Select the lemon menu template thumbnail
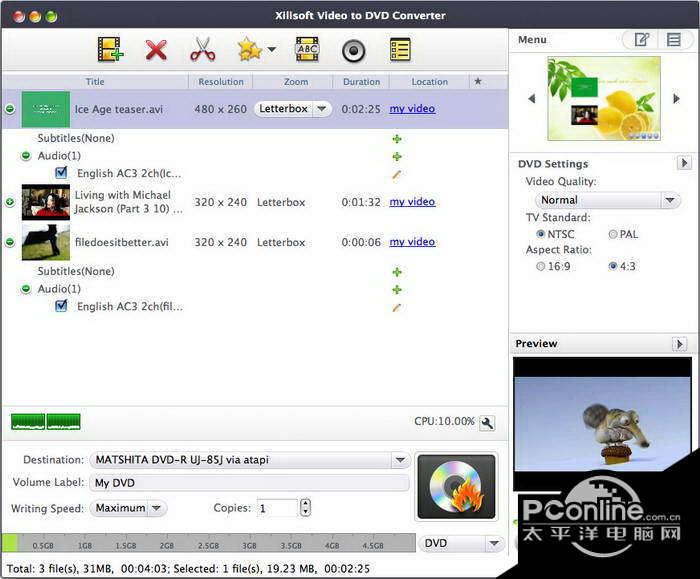This screenshot has width=700, height=579. tap(604, 98)
